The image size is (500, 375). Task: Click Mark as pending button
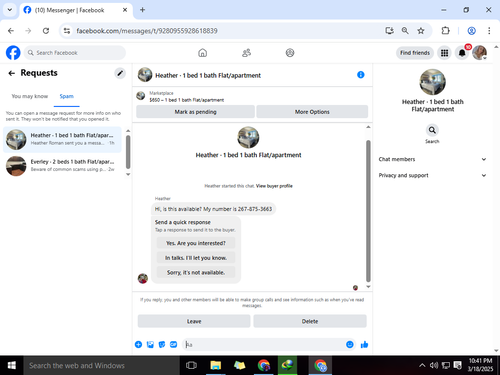click(195, 112)
